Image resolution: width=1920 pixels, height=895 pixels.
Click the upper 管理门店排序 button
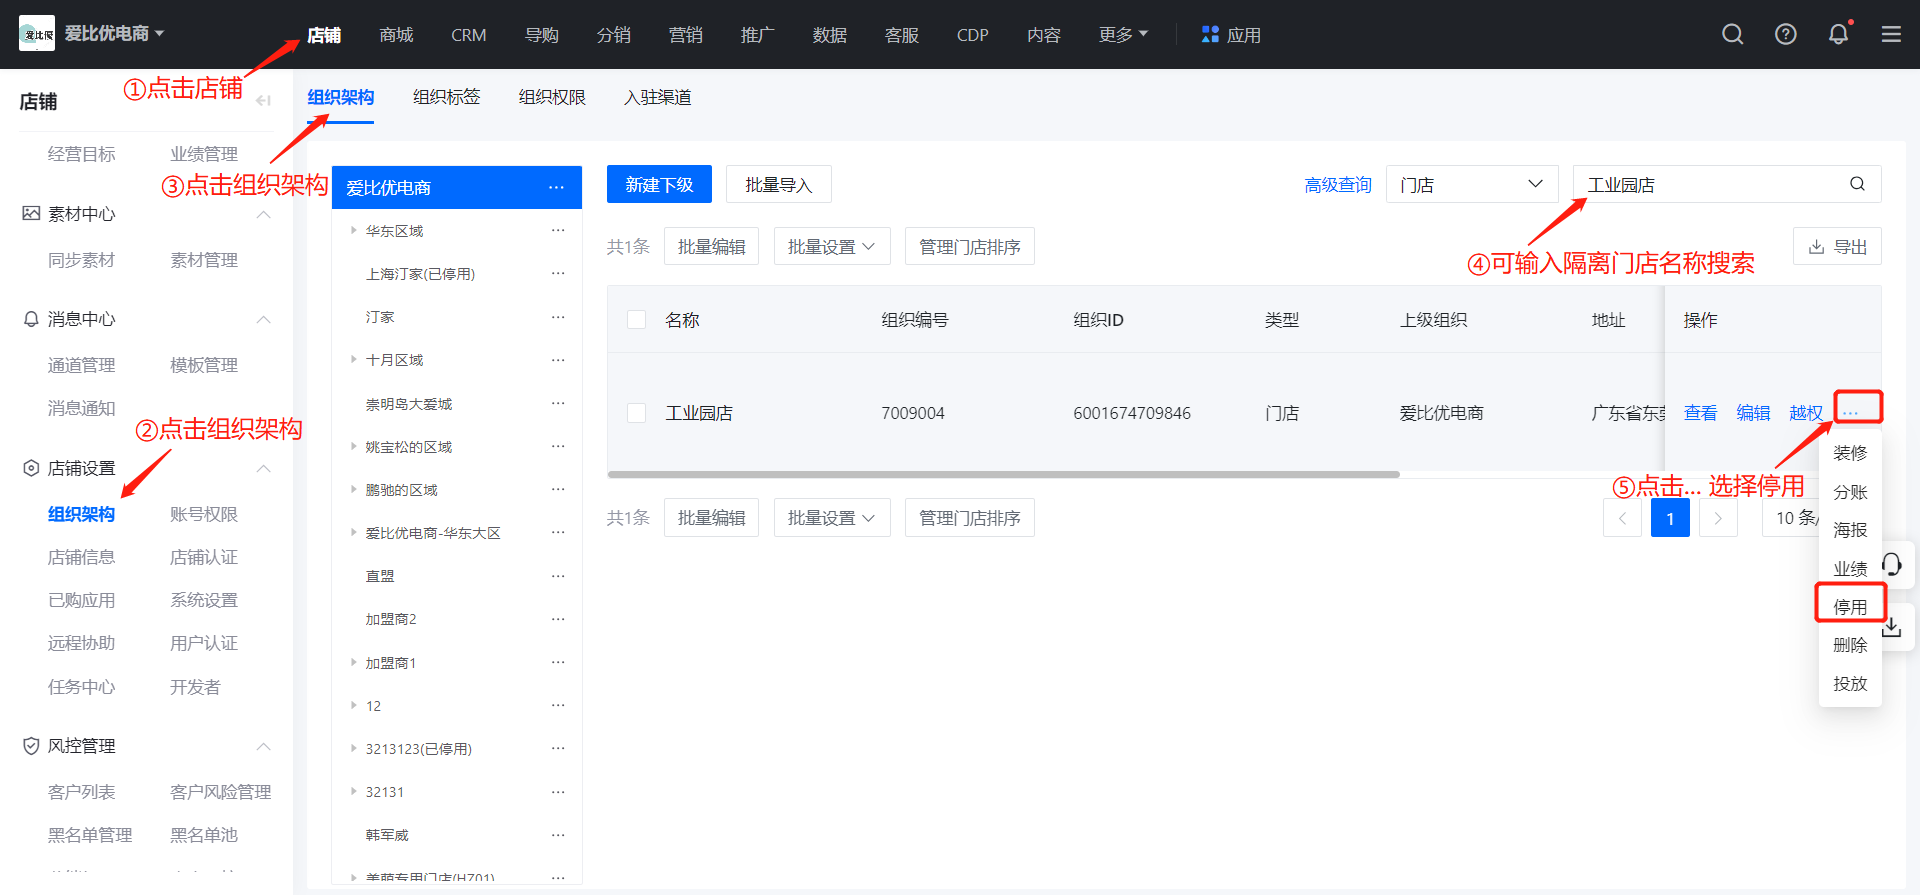click(969, 246)
